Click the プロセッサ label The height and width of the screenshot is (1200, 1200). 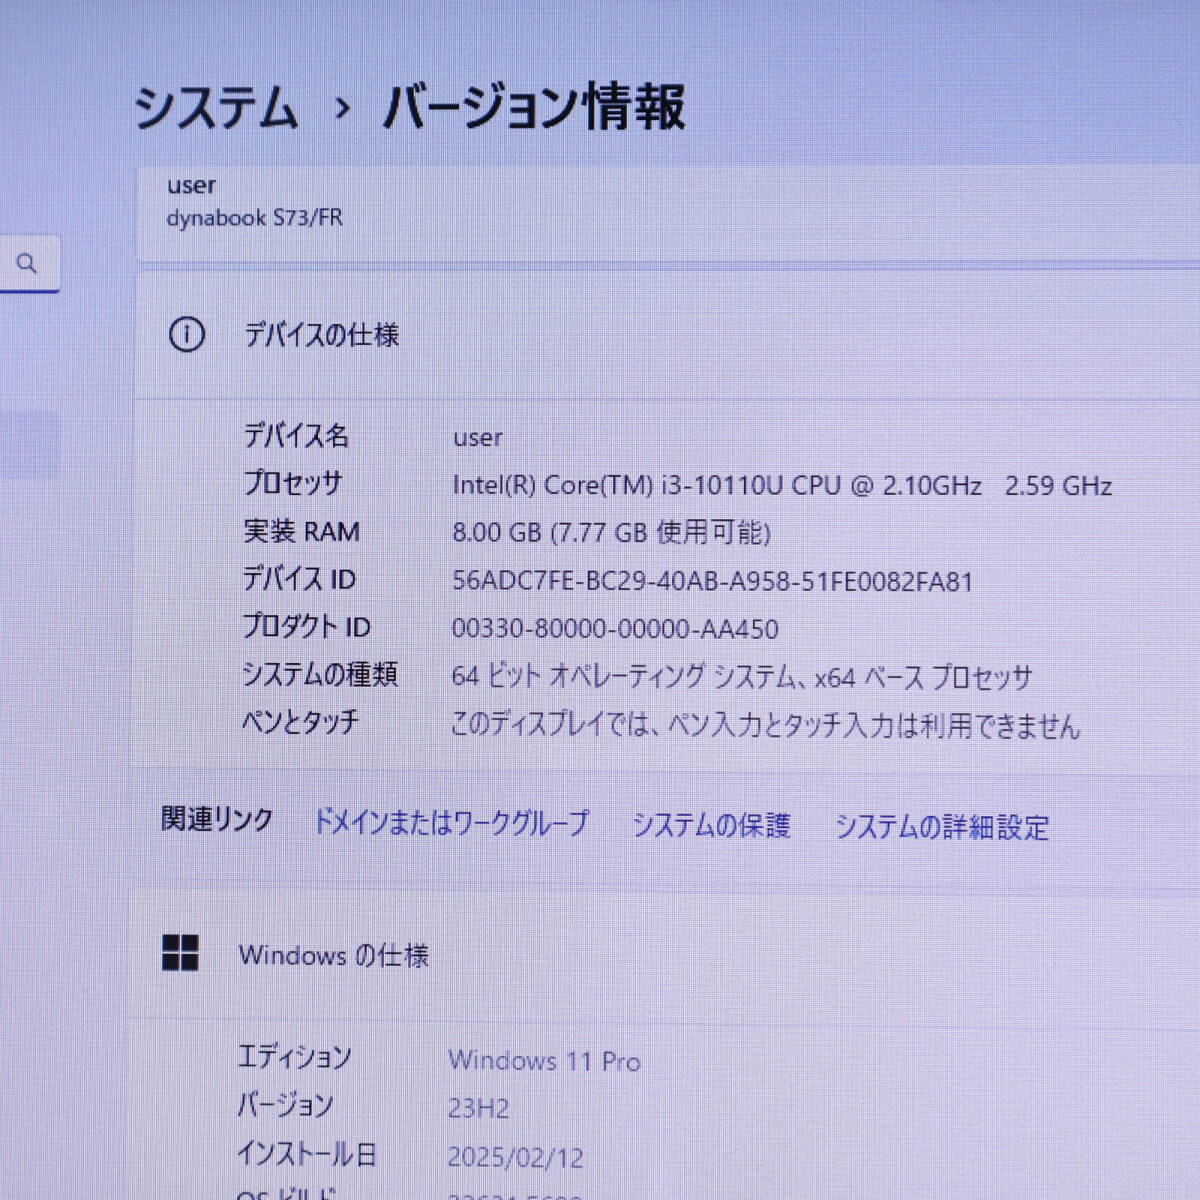coord(293,483)
